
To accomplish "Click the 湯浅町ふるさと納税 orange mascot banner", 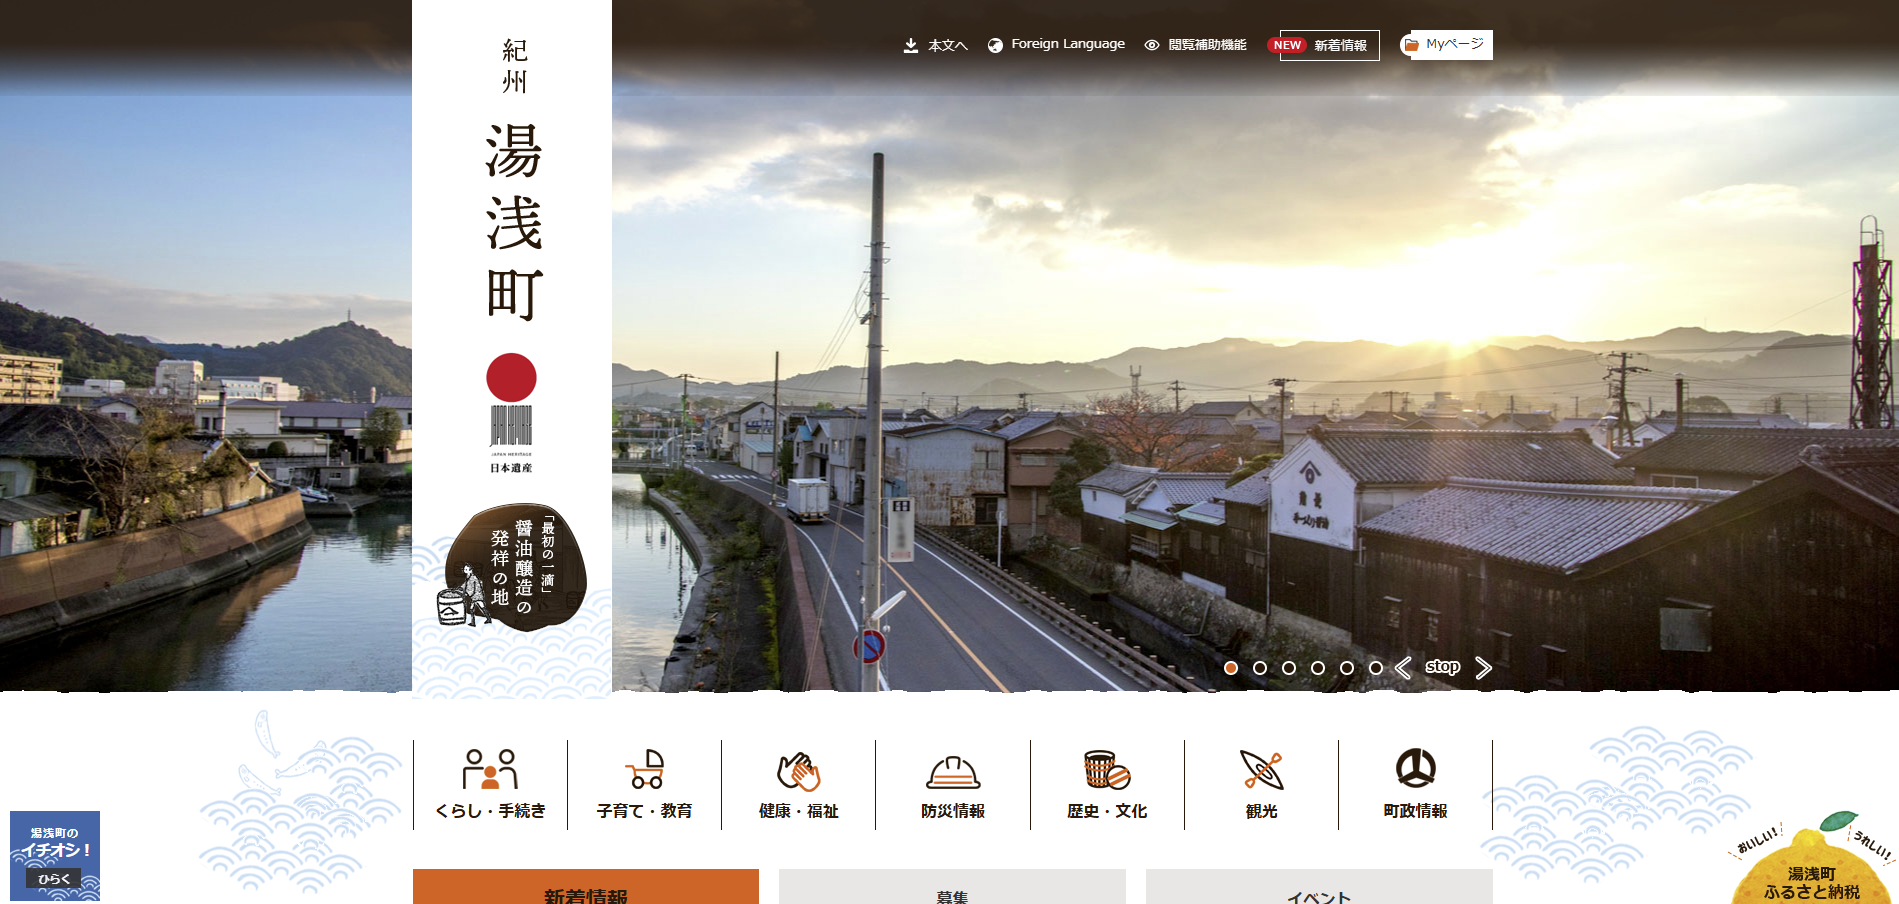I will tap(1811, 860).
